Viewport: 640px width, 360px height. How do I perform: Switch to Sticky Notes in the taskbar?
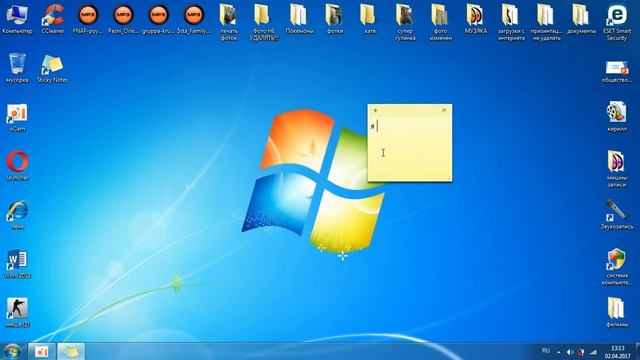71,351
